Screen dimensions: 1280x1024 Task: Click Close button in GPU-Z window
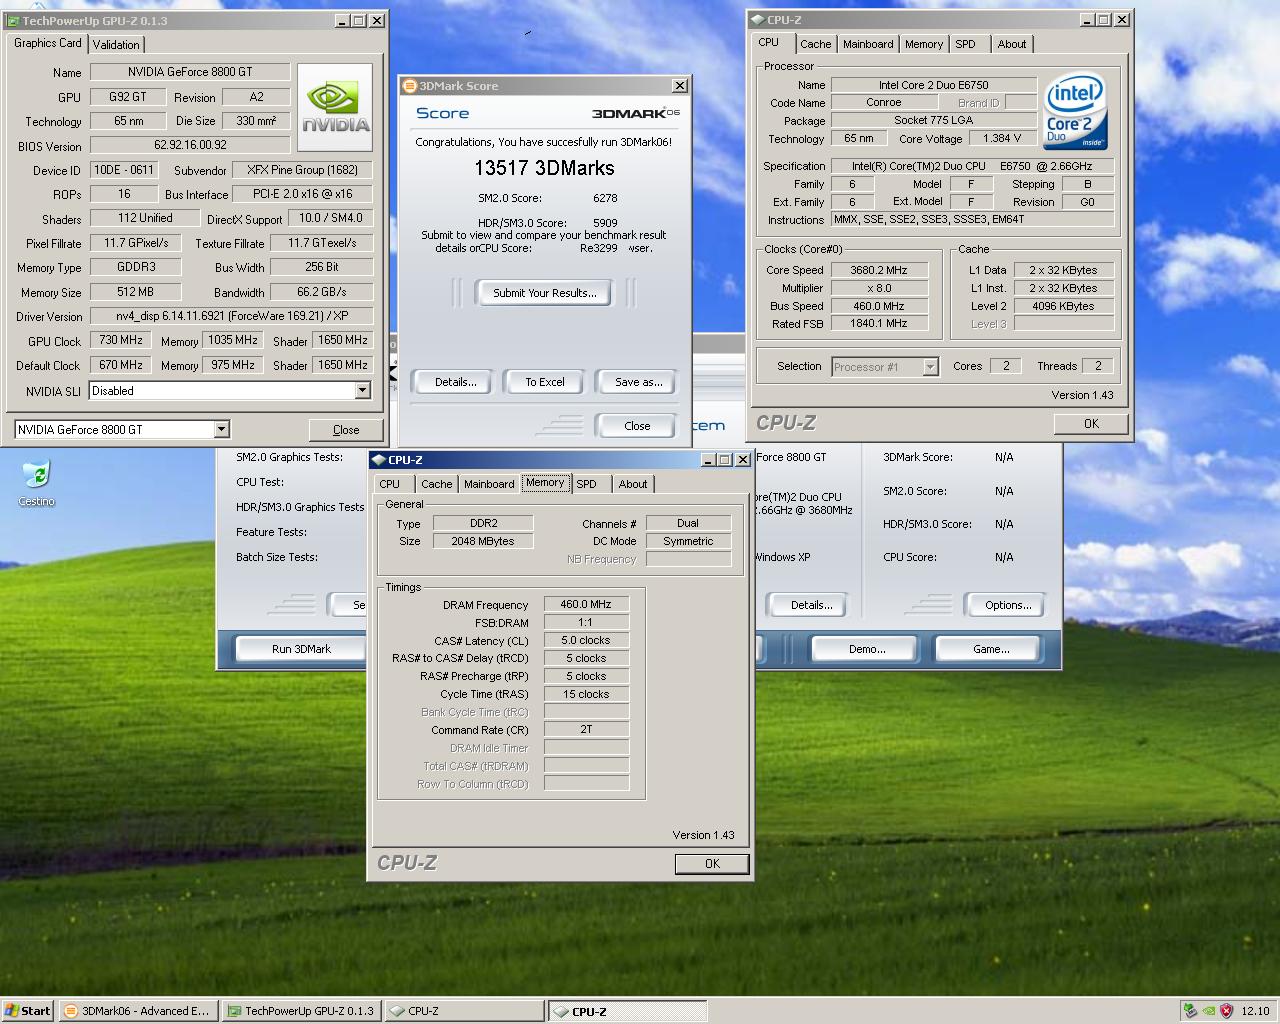coord(346,430)
